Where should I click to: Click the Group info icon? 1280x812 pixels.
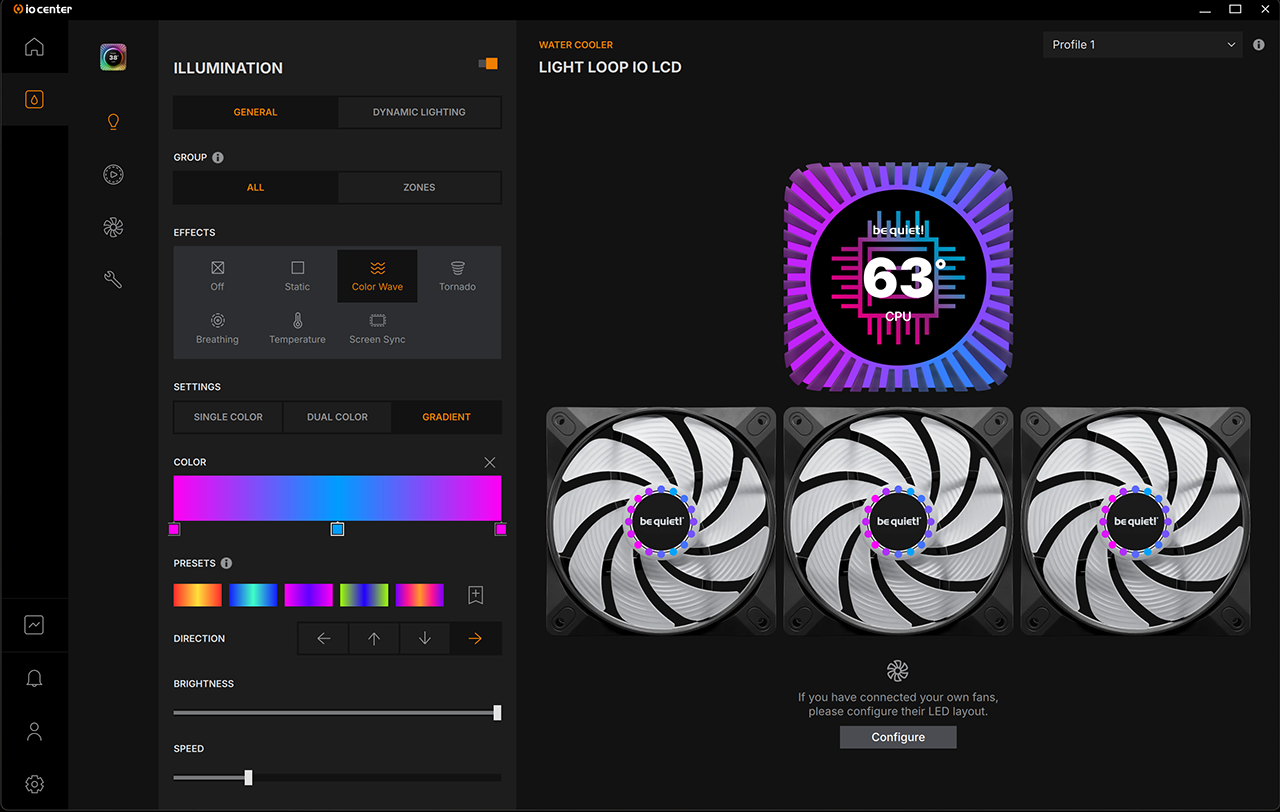point(218,157)
